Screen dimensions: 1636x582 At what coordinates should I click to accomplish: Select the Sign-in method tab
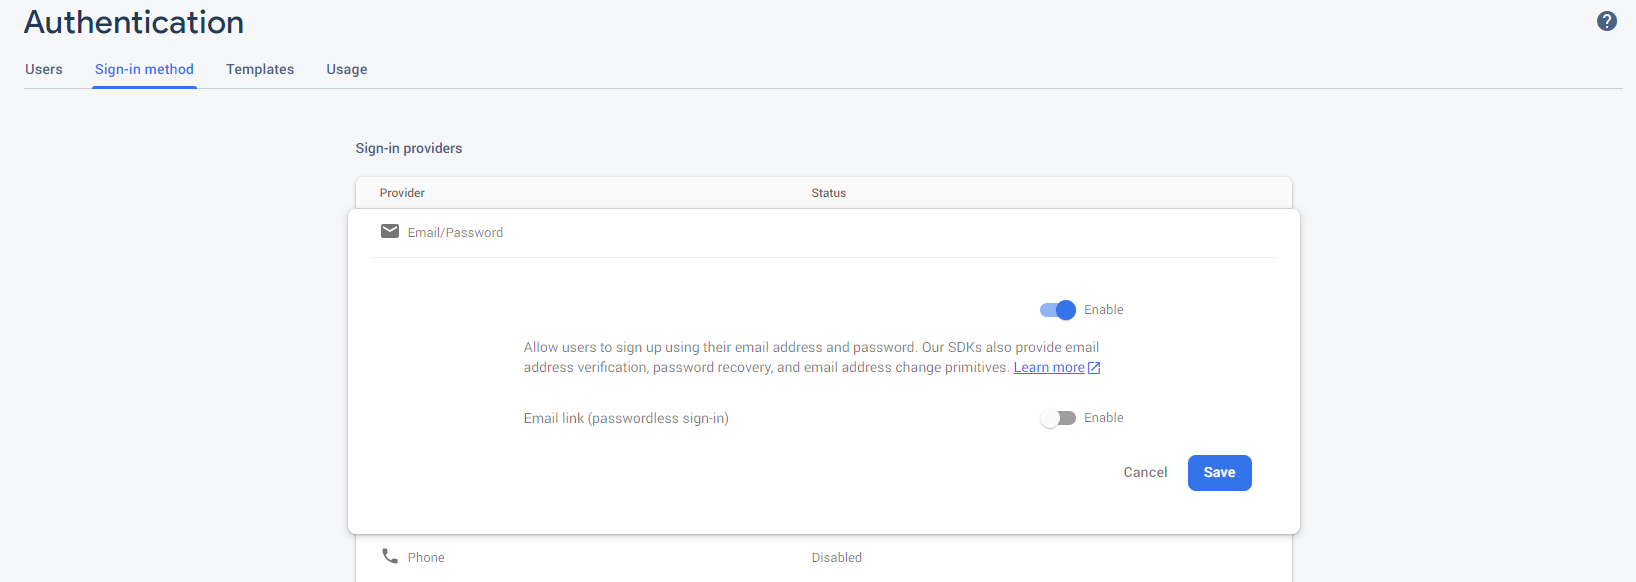(144, 69)
